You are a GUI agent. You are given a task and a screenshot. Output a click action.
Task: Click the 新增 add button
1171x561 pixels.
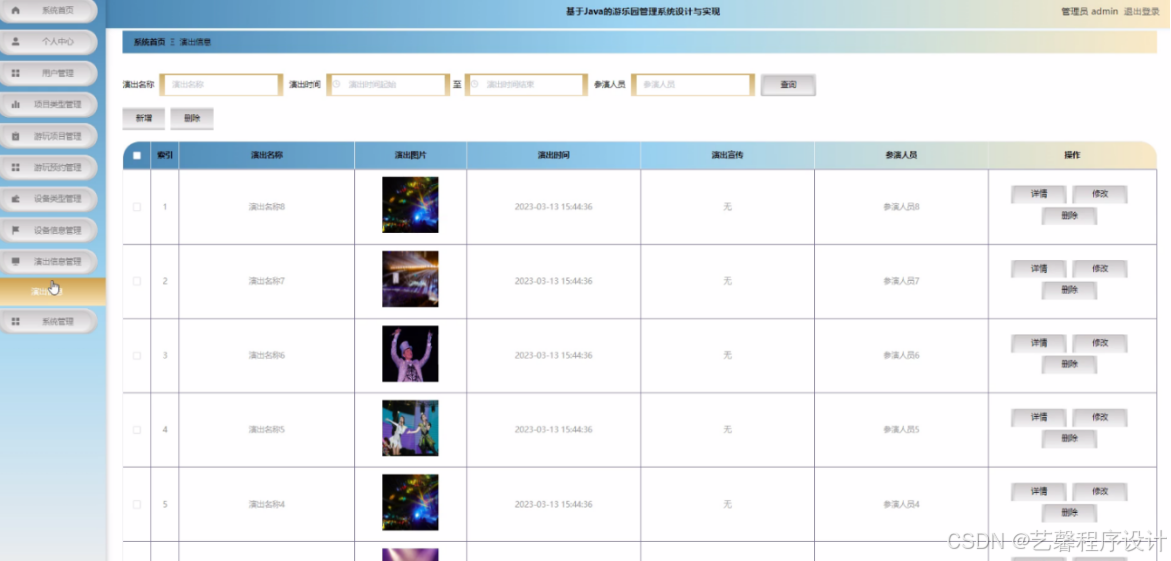pyautogui.click(x=143, y=118)
